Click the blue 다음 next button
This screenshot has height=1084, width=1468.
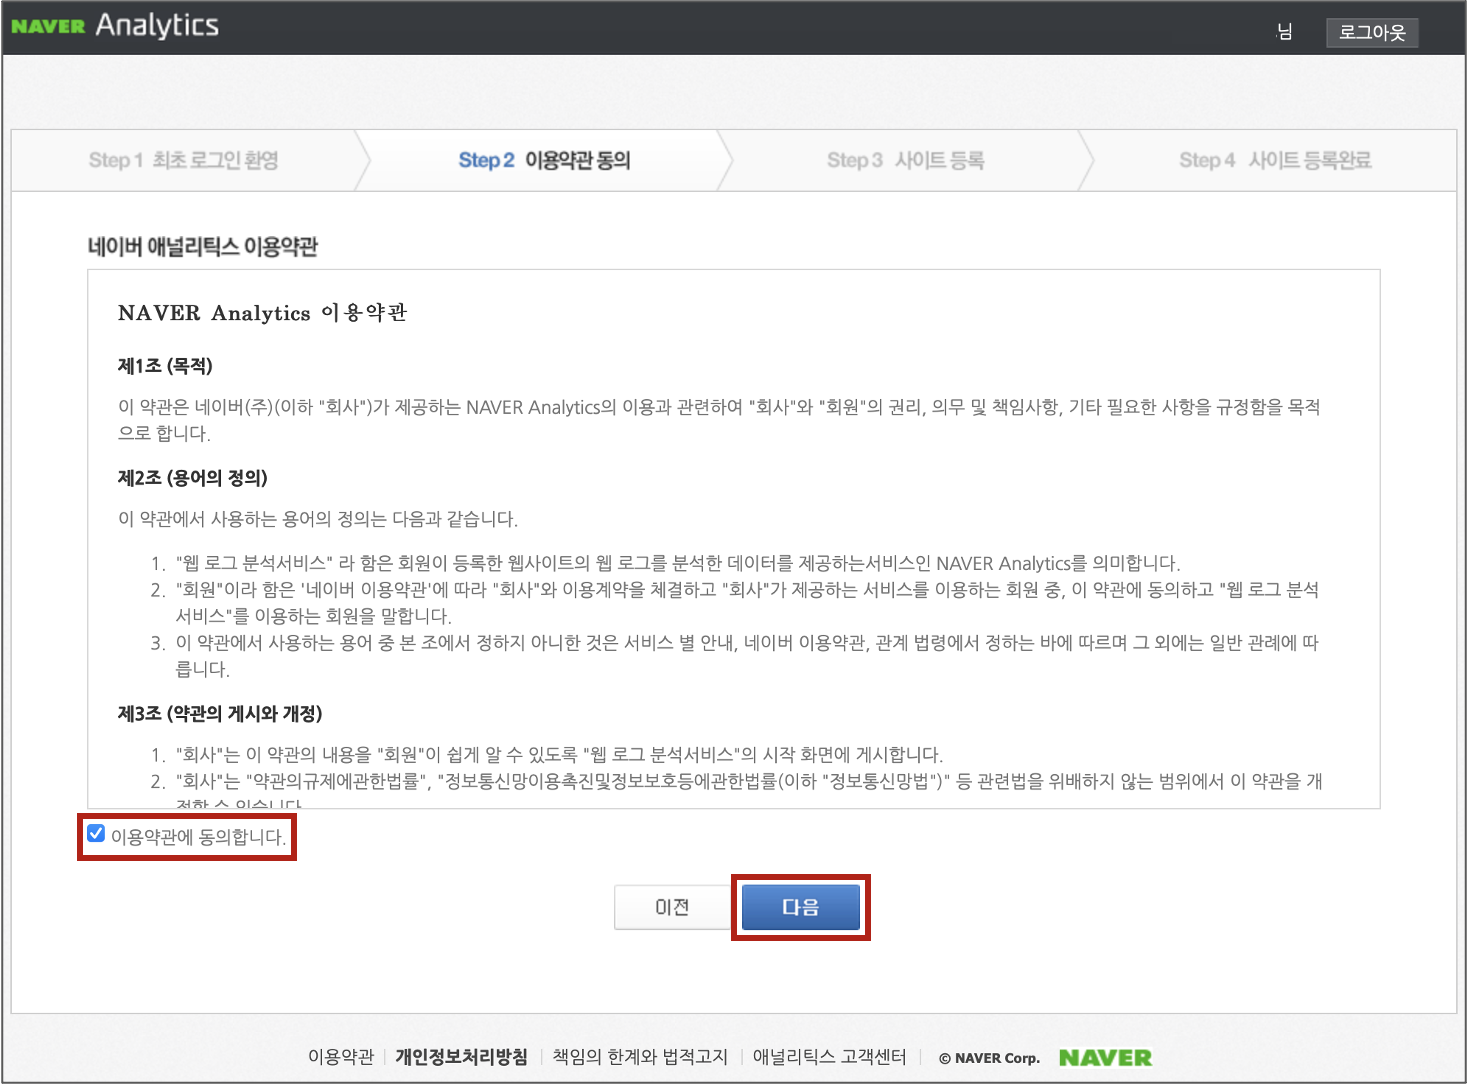pyautogui.click(x=801, y=907)
